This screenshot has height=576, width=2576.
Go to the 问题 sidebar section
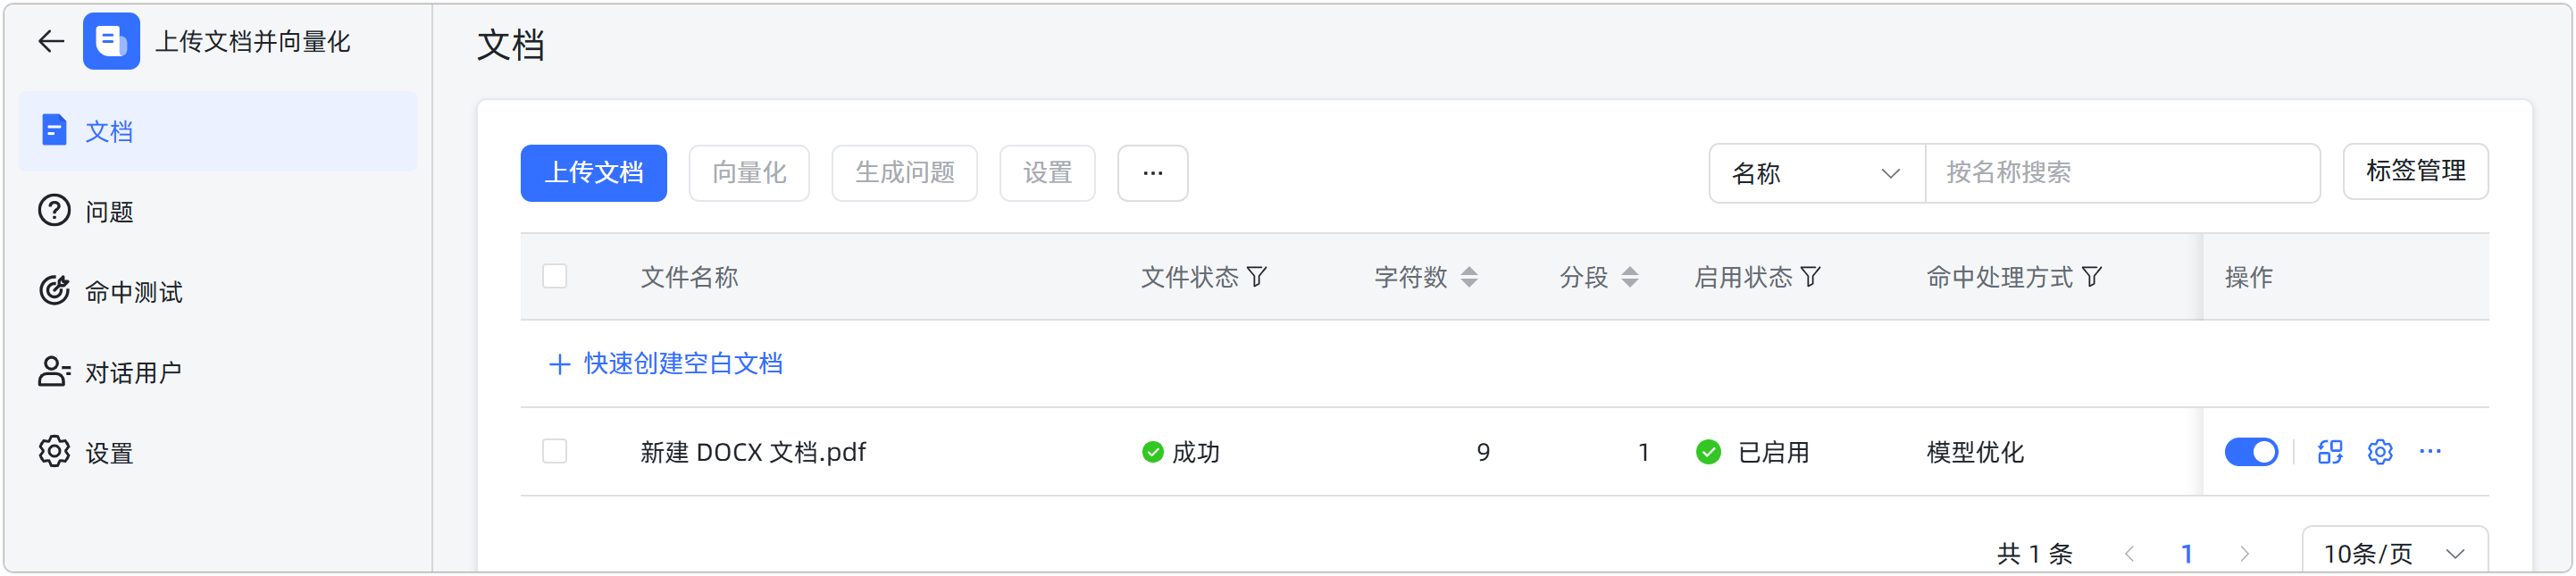pos(109,212)
